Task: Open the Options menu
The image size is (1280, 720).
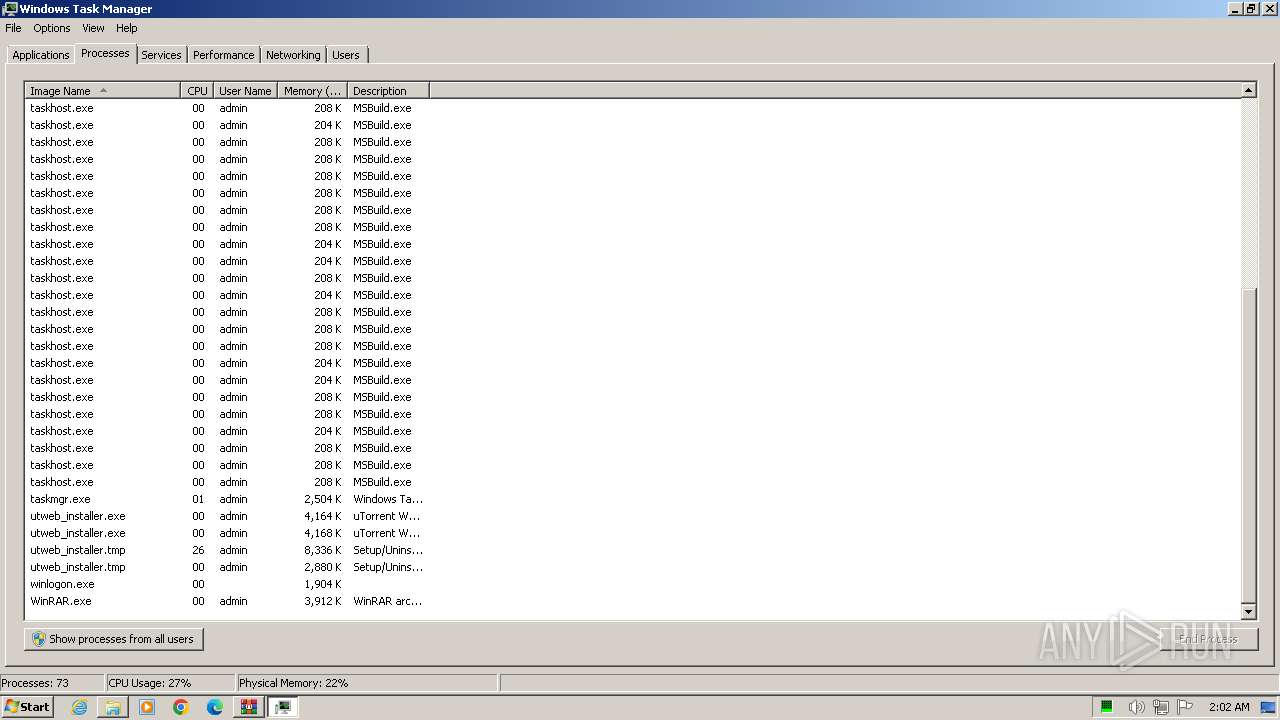Action: [52, 28]
